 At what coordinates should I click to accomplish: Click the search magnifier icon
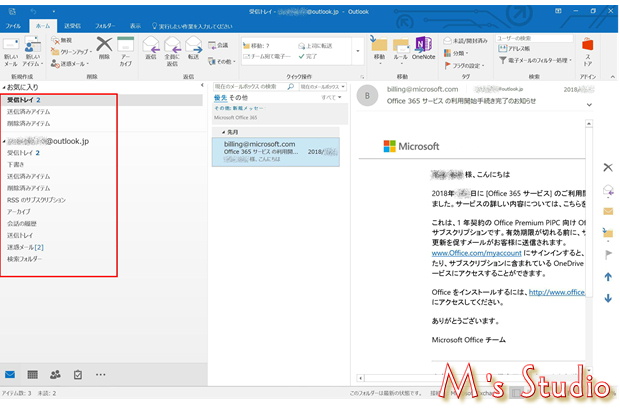pyautogui.click(x=291, y=86)
